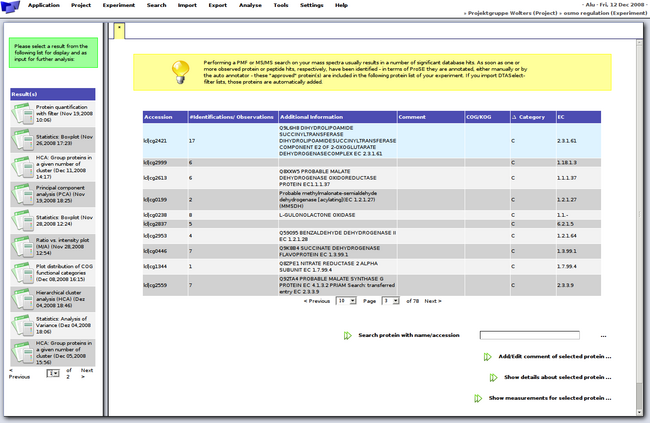Sort by Comment column header
Image resolution: width=650 pixels, height=423 pixels.
coord(431,117)
